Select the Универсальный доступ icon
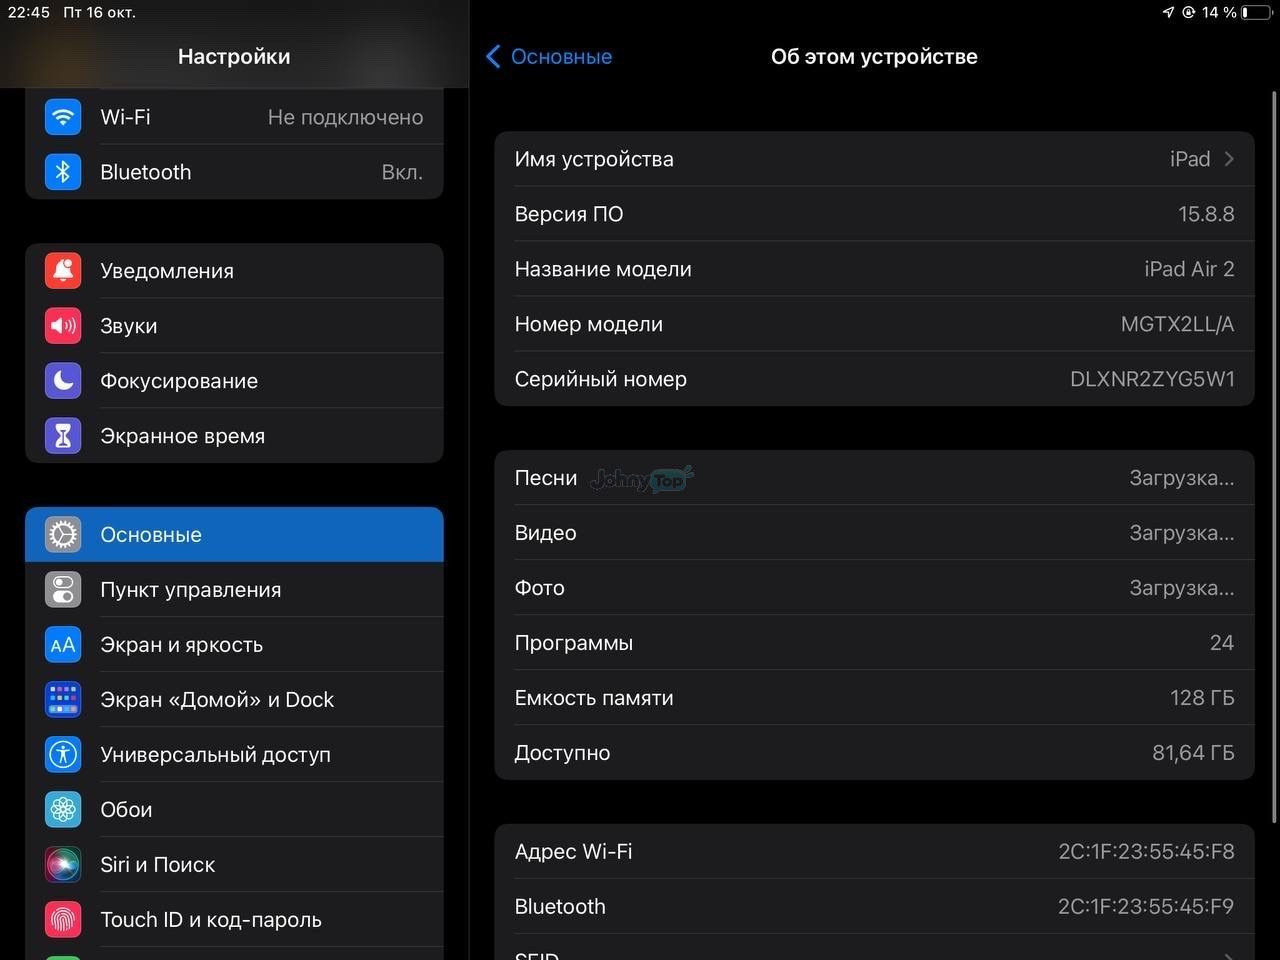Screen dimensions: 1280x960 tap(63, 755)
